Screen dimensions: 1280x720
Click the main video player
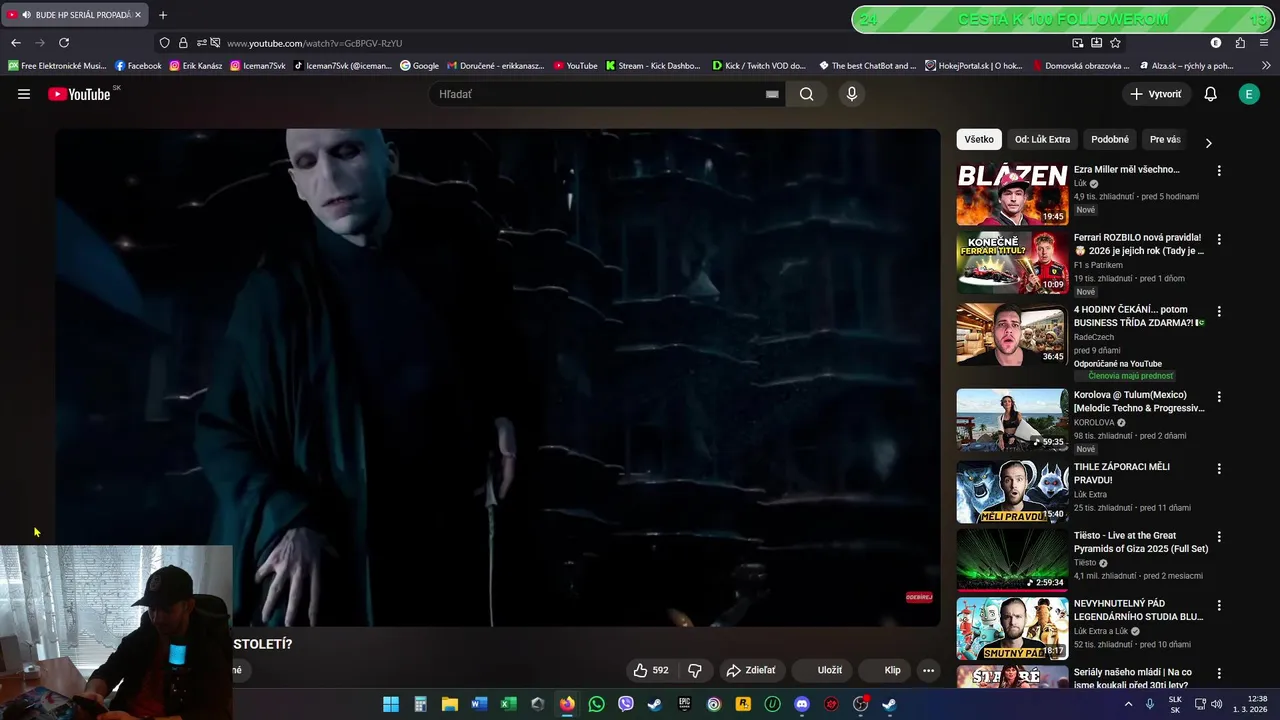coord(498,377)
